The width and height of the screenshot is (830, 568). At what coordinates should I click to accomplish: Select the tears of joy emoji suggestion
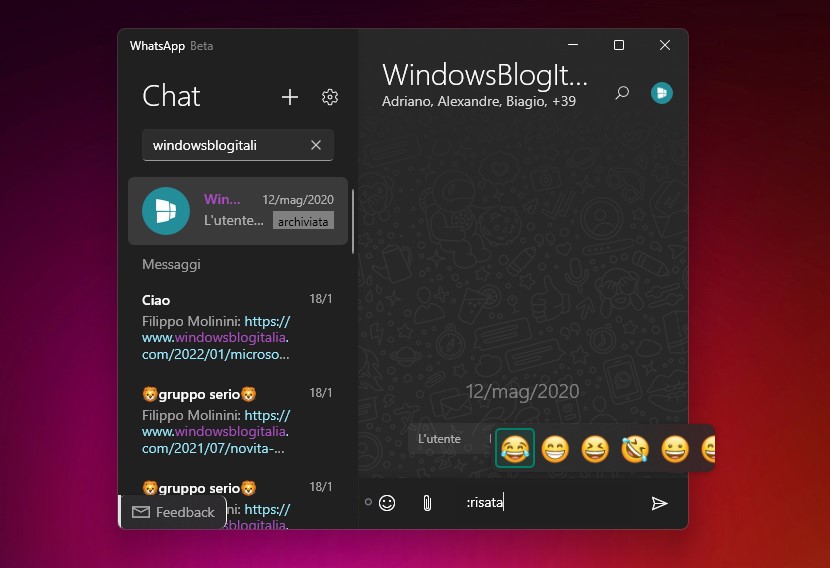515,448
